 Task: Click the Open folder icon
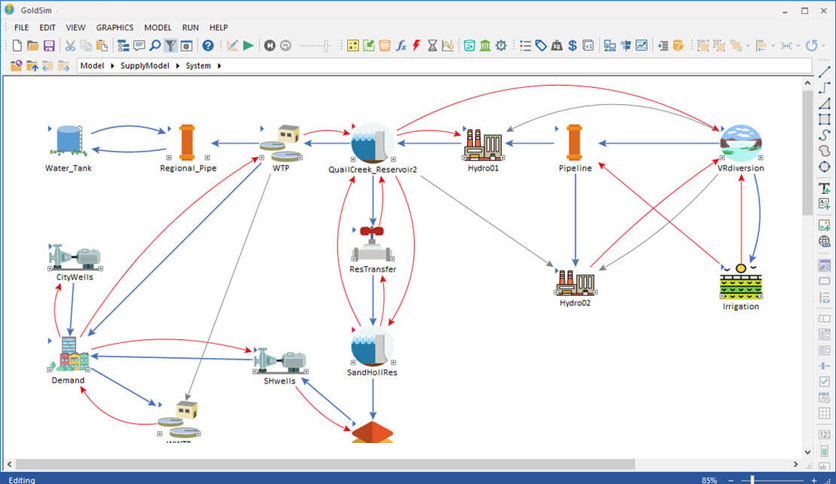pos(33,45)
